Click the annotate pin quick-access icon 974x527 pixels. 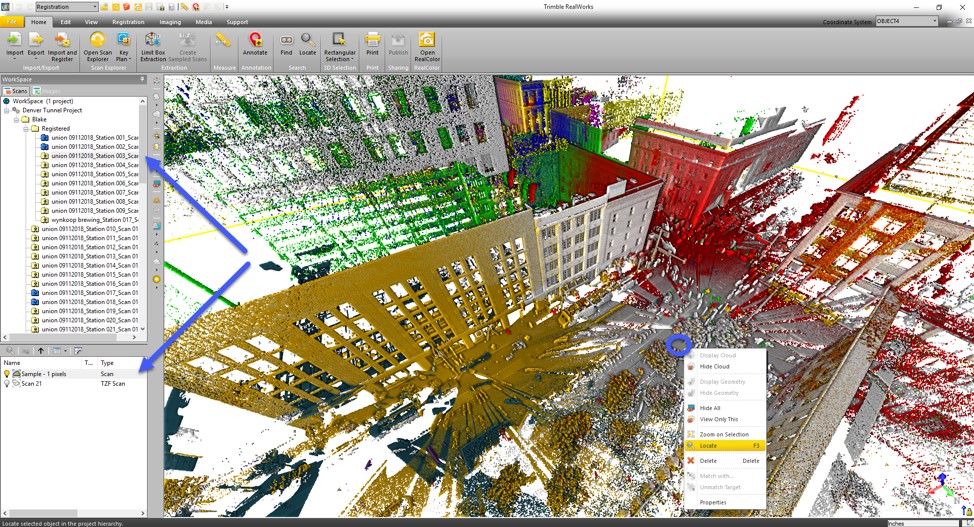(196, 7)
